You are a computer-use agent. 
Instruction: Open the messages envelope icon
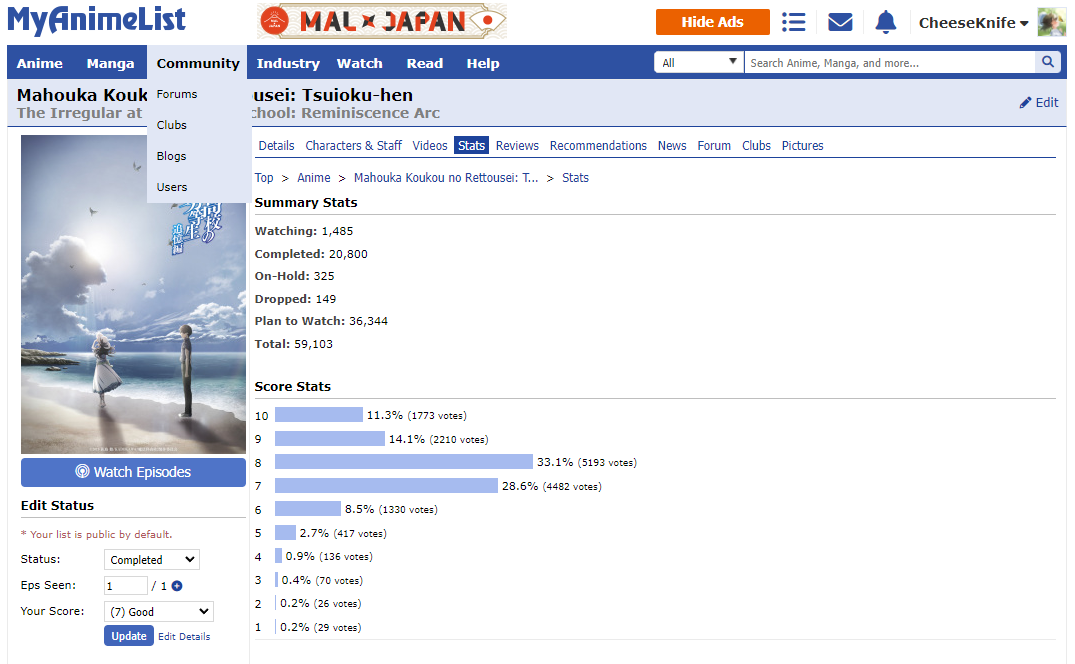click(840, 22)
